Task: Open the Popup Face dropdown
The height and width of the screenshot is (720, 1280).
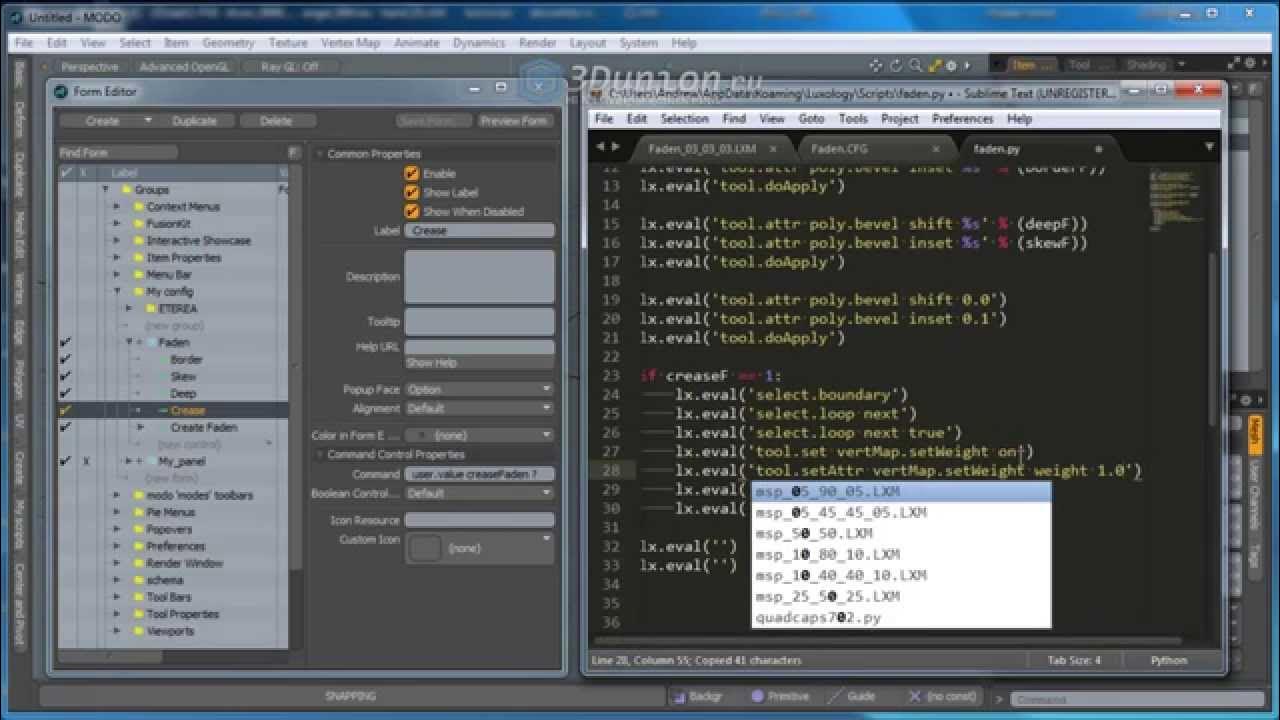Action: tap(479, 389)
